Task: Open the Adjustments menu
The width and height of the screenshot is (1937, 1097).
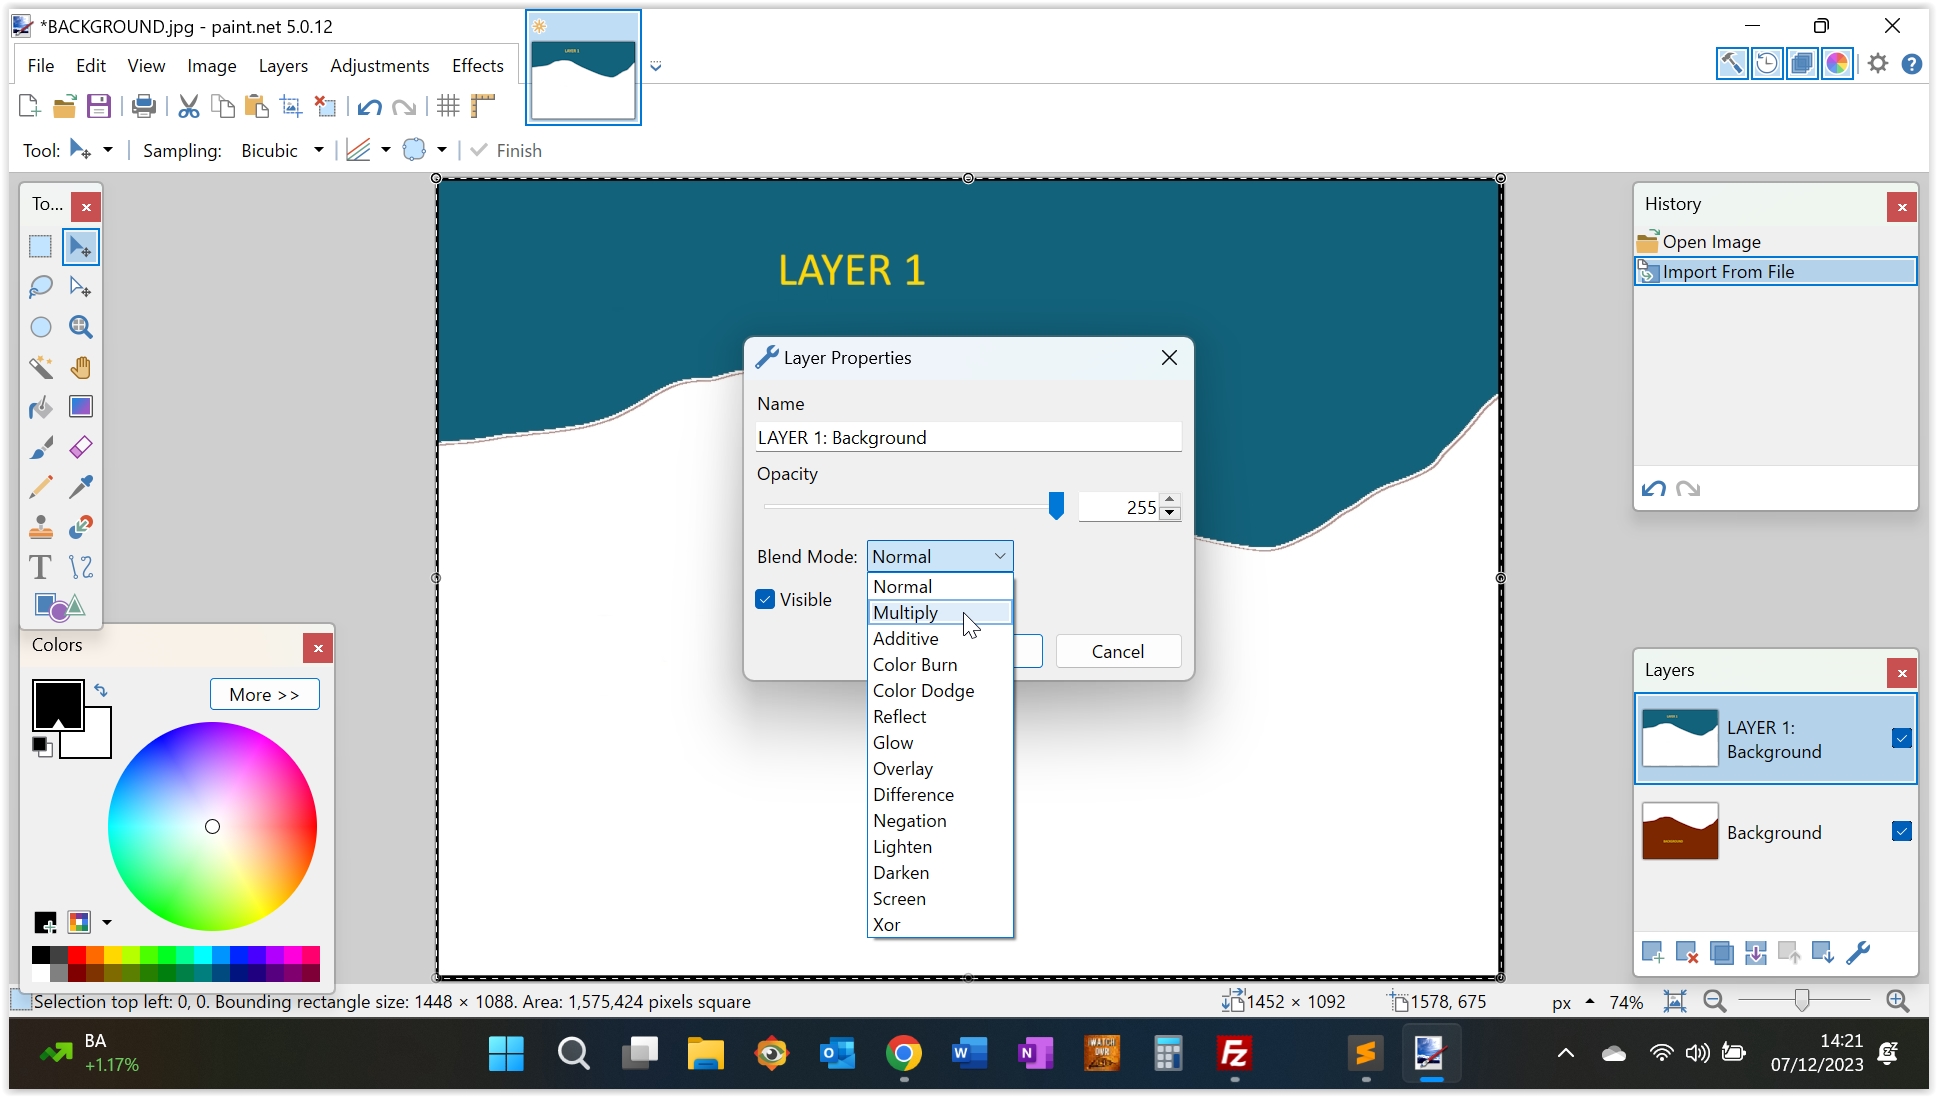Action: [379, 65]
